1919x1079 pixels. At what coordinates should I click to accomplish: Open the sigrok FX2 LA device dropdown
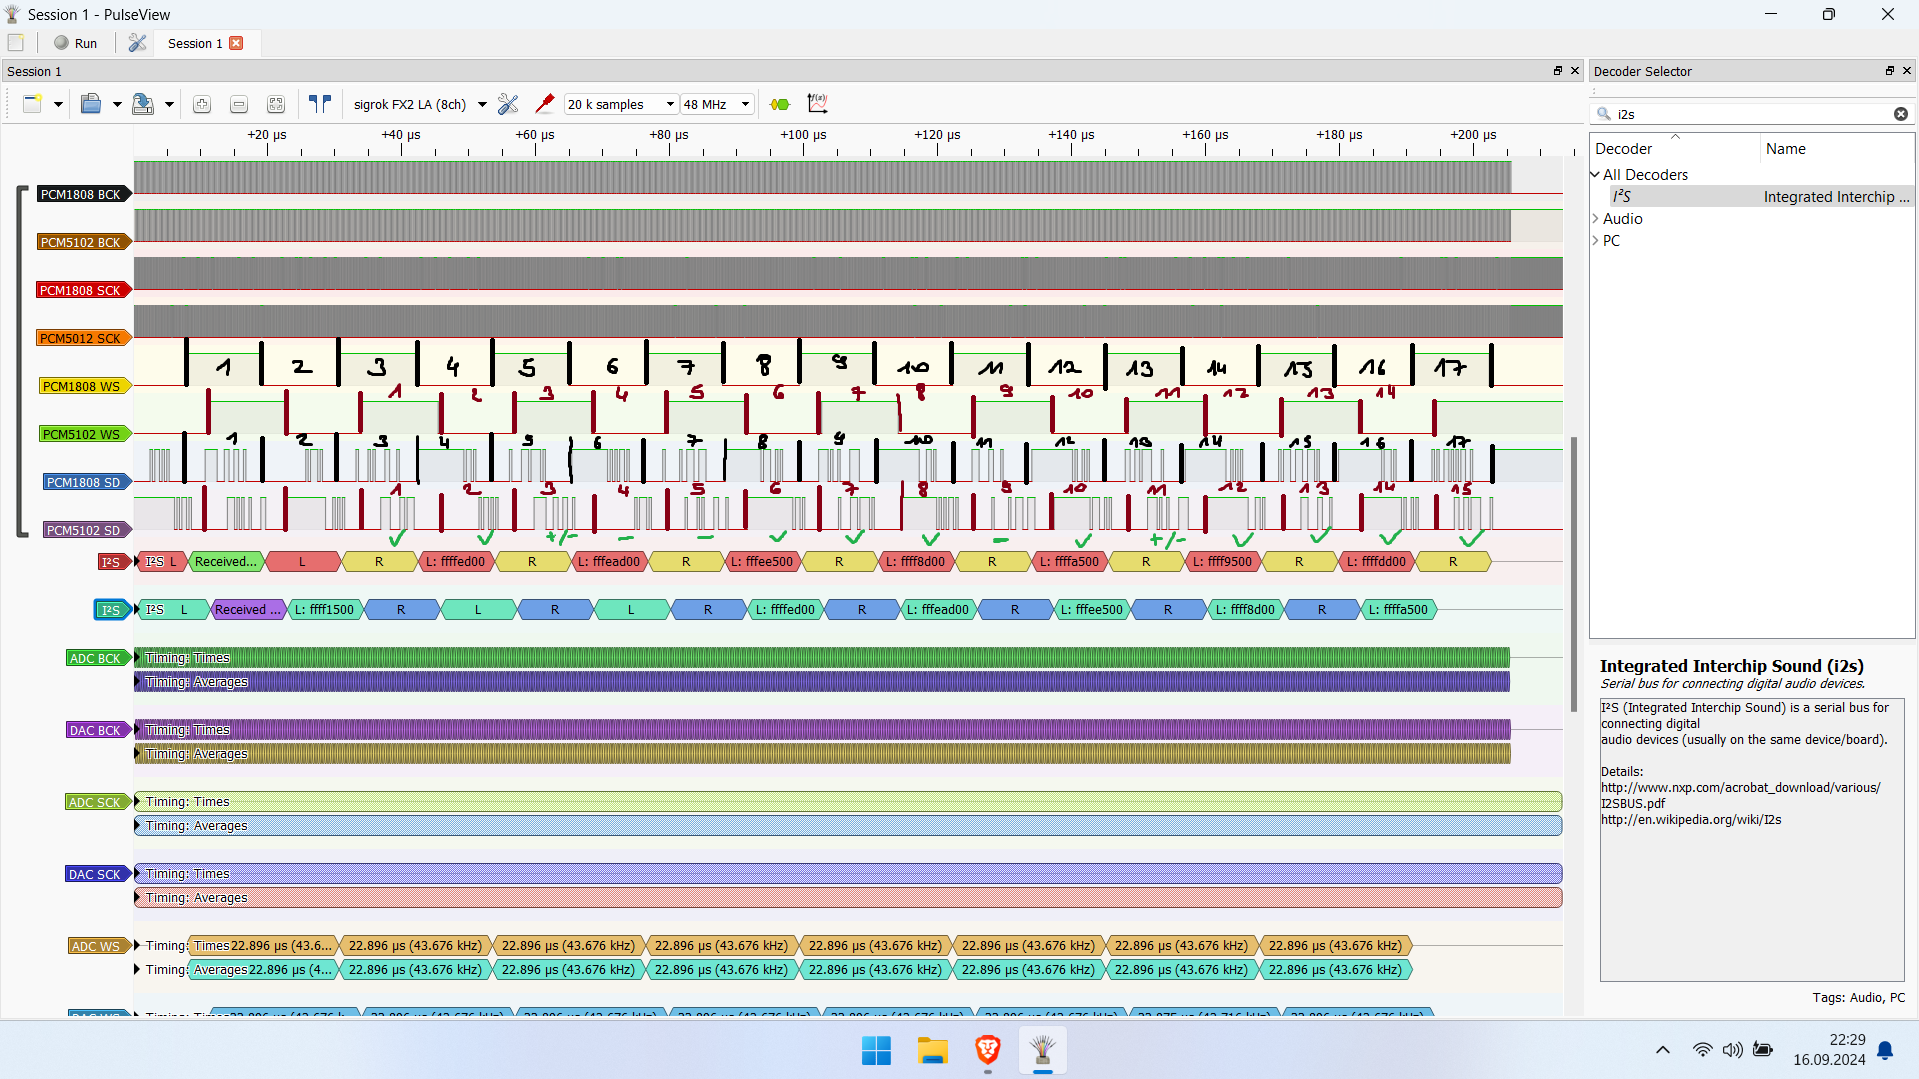click(420, 104)
